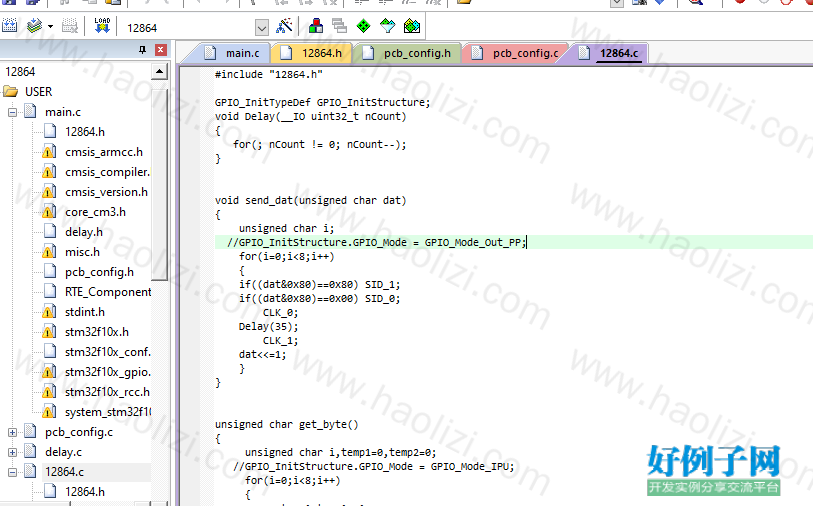
Task: Select core_cm3.h in the tree
Action: pos(95,212)
